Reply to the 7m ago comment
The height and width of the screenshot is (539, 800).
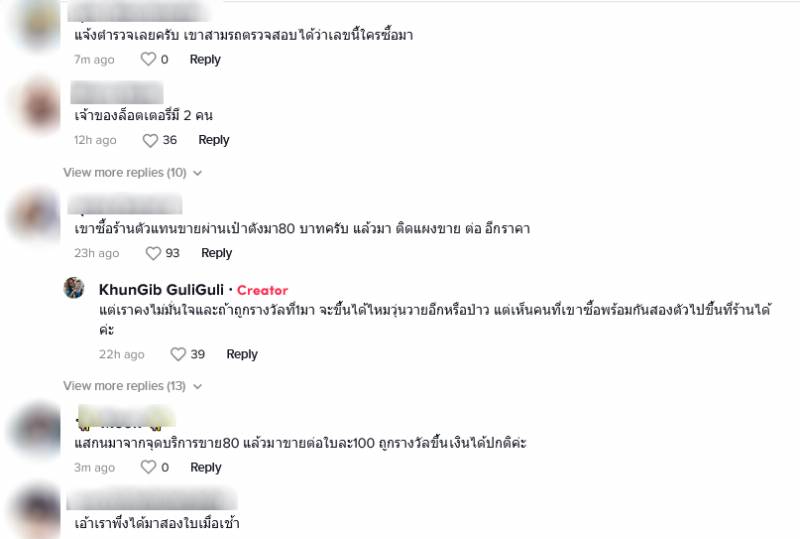click(205, 59)
